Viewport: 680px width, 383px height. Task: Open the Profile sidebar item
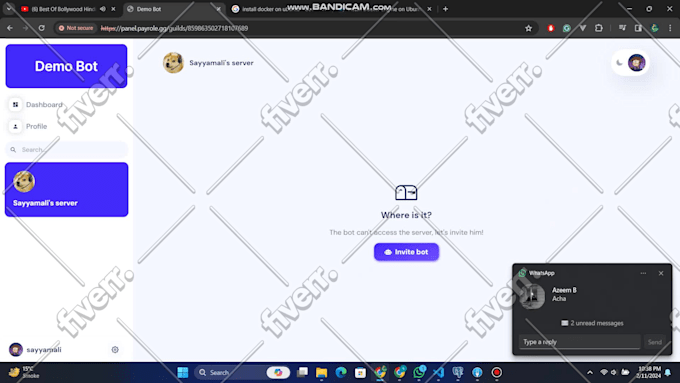pyautogui.click(x=28, y=126)
